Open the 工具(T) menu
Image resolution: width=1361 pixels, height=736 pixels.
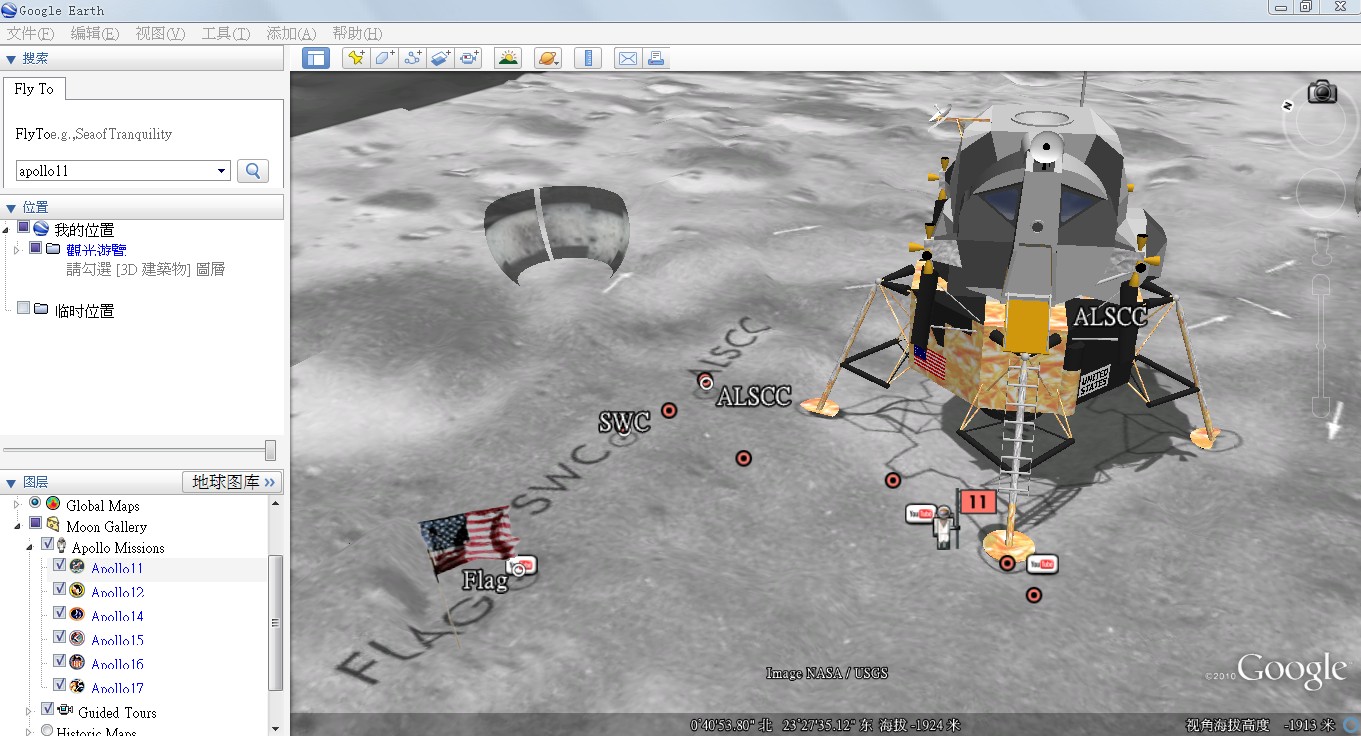point(225,33)
